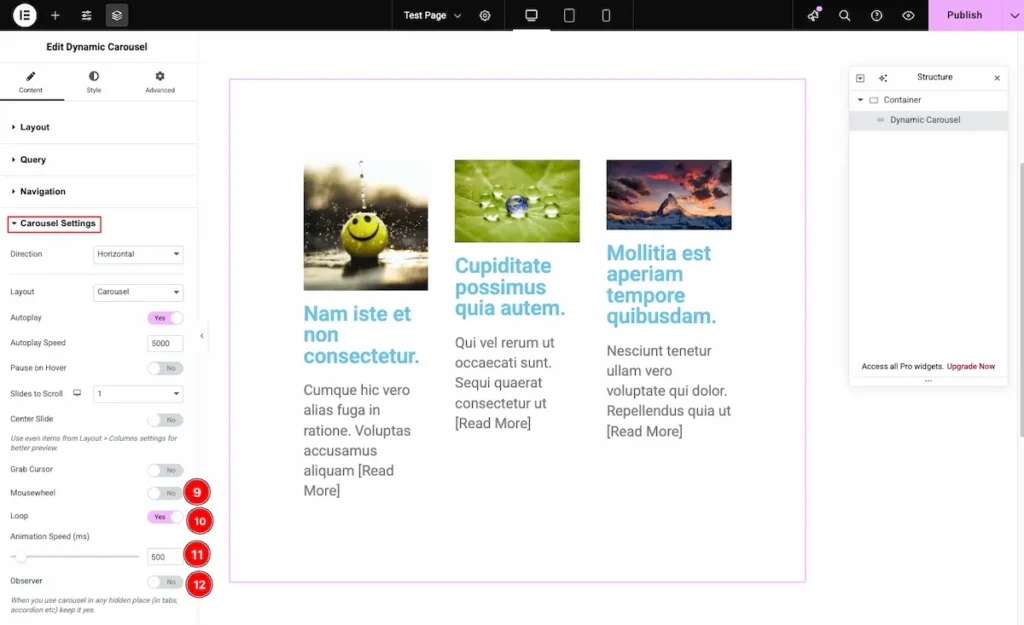Open page settings gear icon
Image resolution: width=1024 pixels, height=625 pixels.
485,16
